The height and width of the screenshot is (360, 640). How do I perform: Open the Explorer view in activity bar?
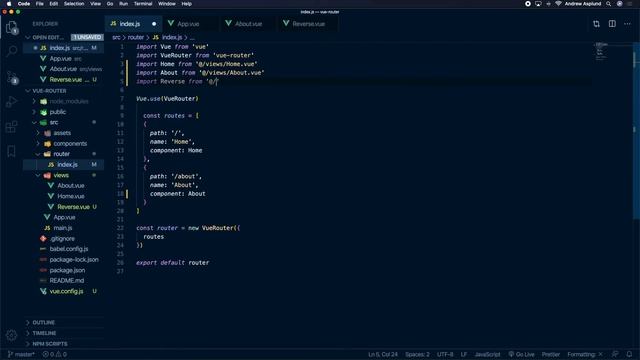tap(12, 27)
